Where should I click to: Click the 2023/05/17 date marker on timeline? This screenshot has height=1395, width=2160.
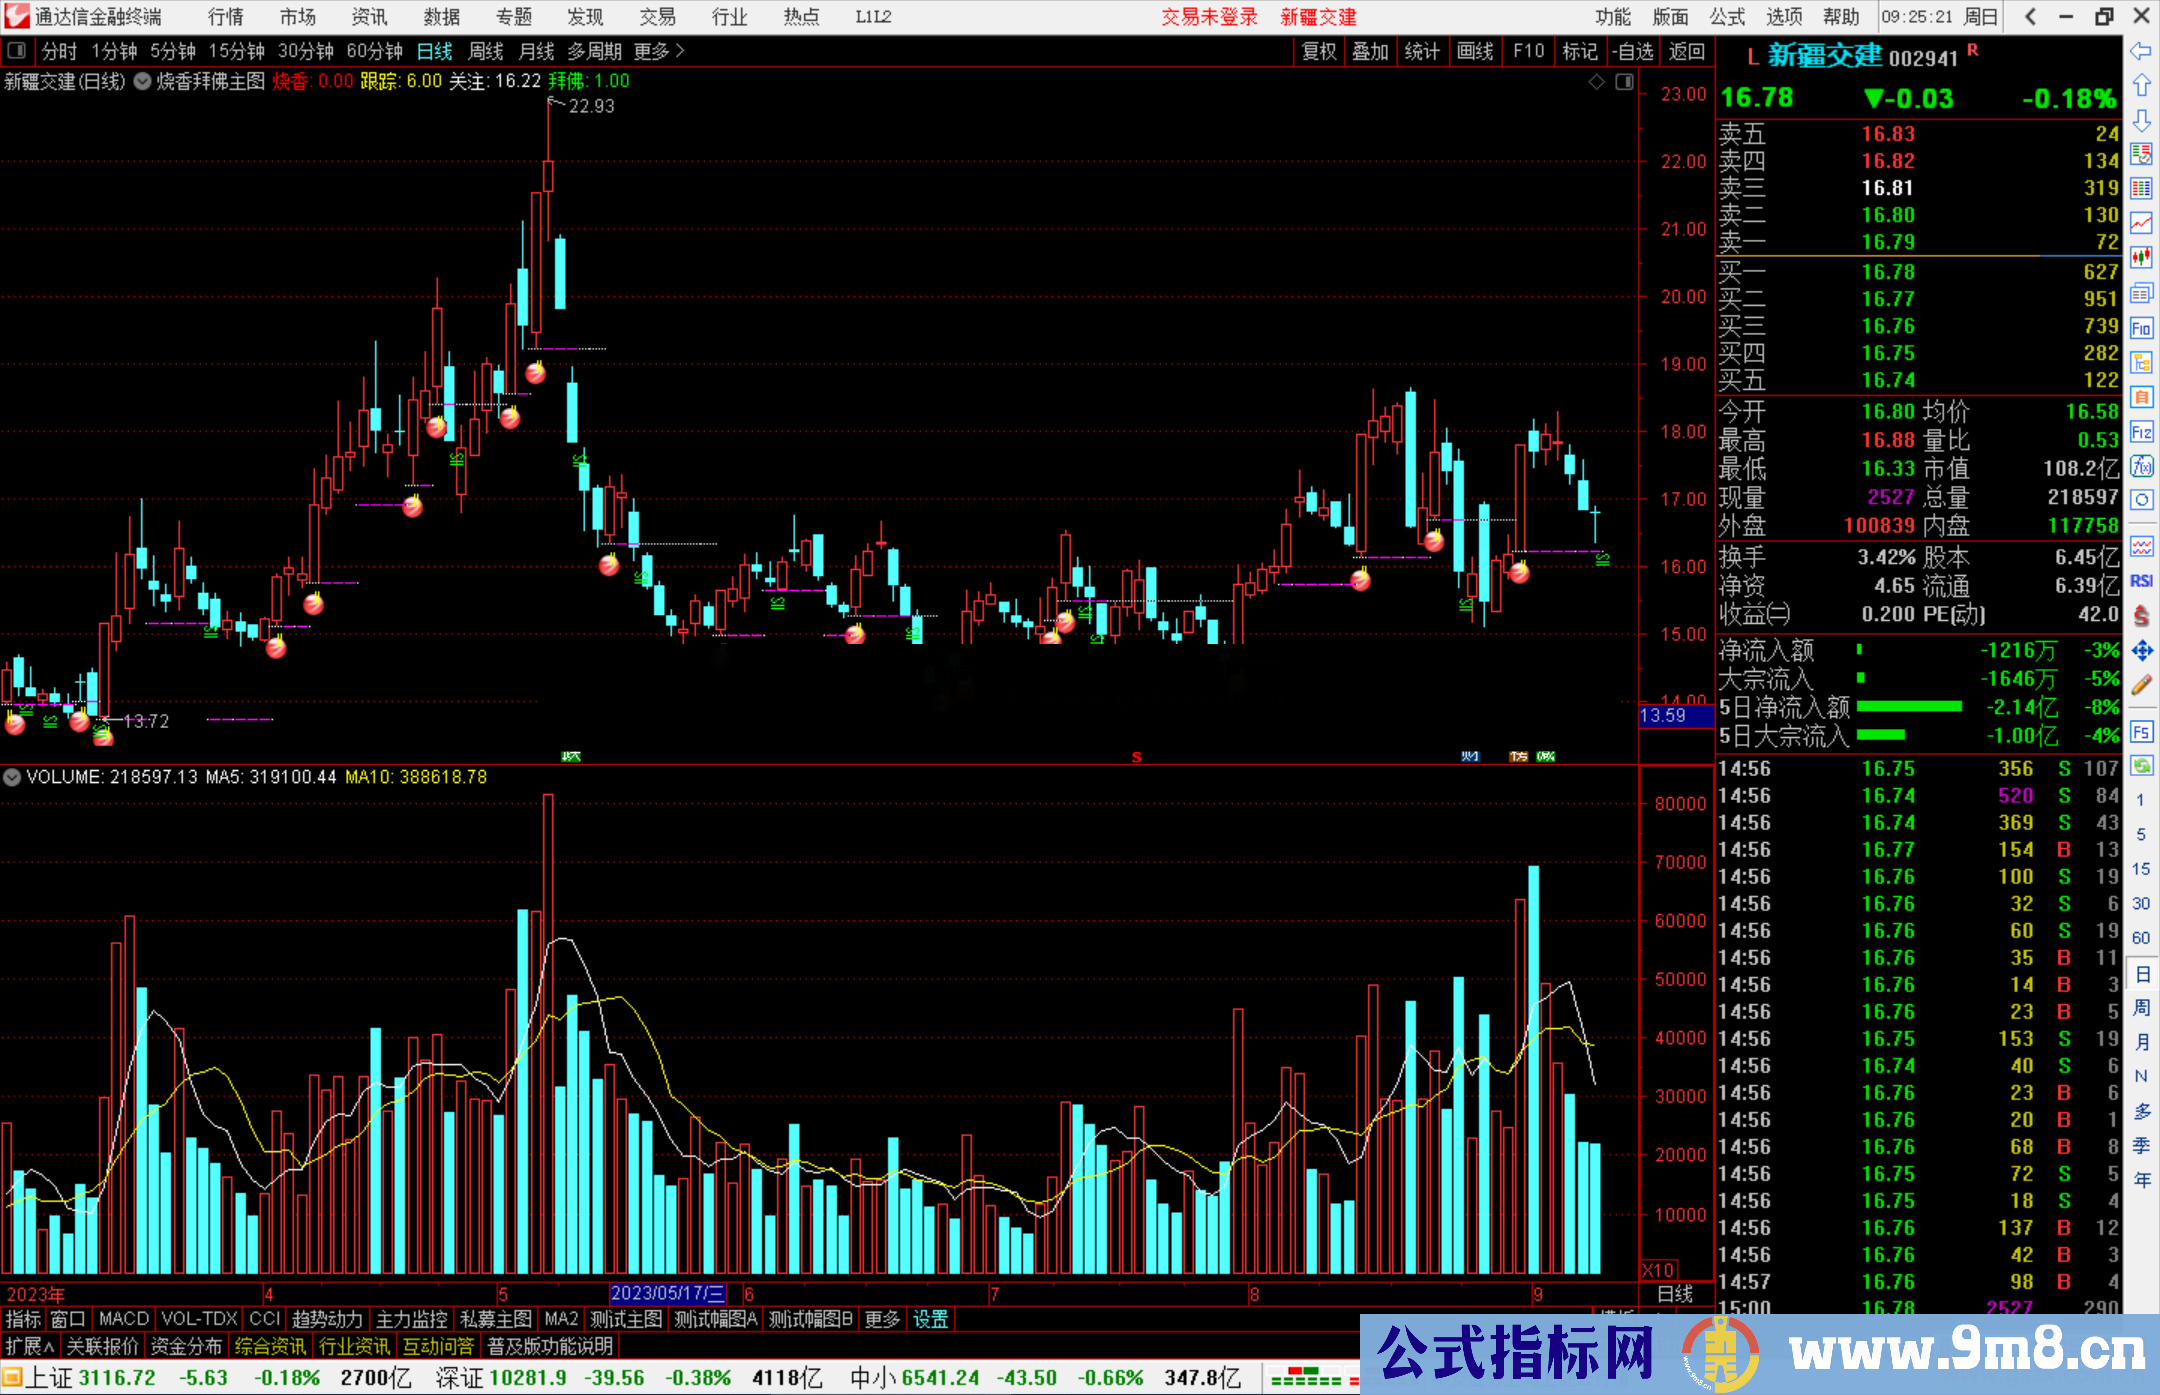[x=667, y=1293]
